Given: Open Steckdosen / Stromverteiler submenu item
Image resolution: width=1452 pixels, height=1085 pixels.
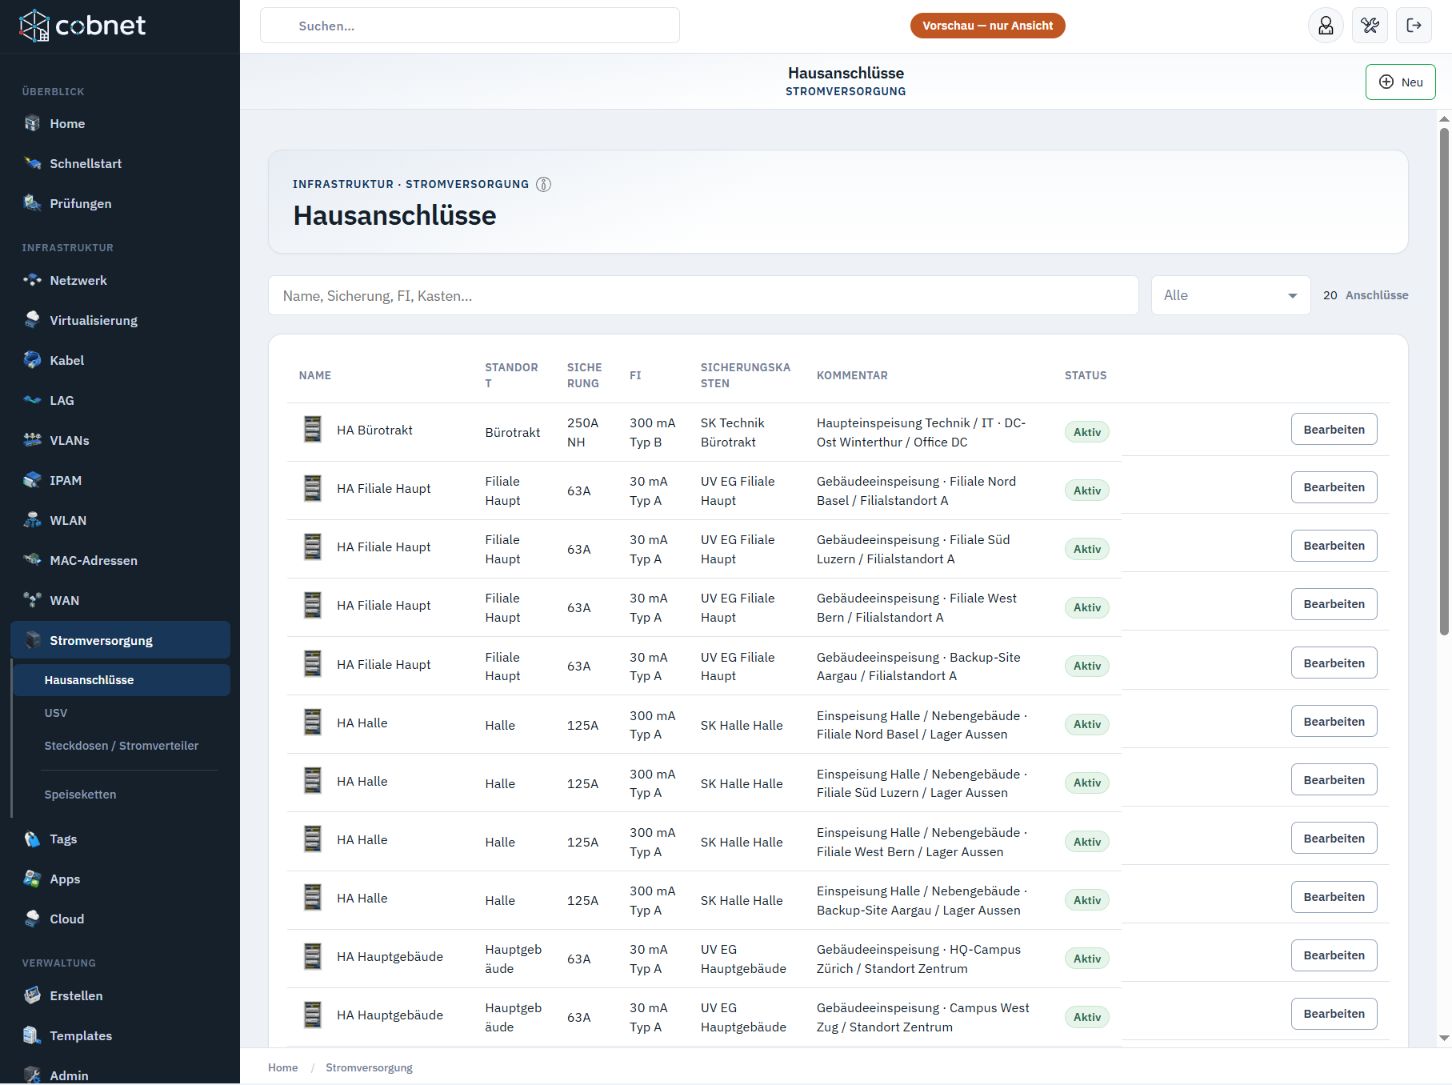Looking at the screenshot, I should (x=121, y=746).
